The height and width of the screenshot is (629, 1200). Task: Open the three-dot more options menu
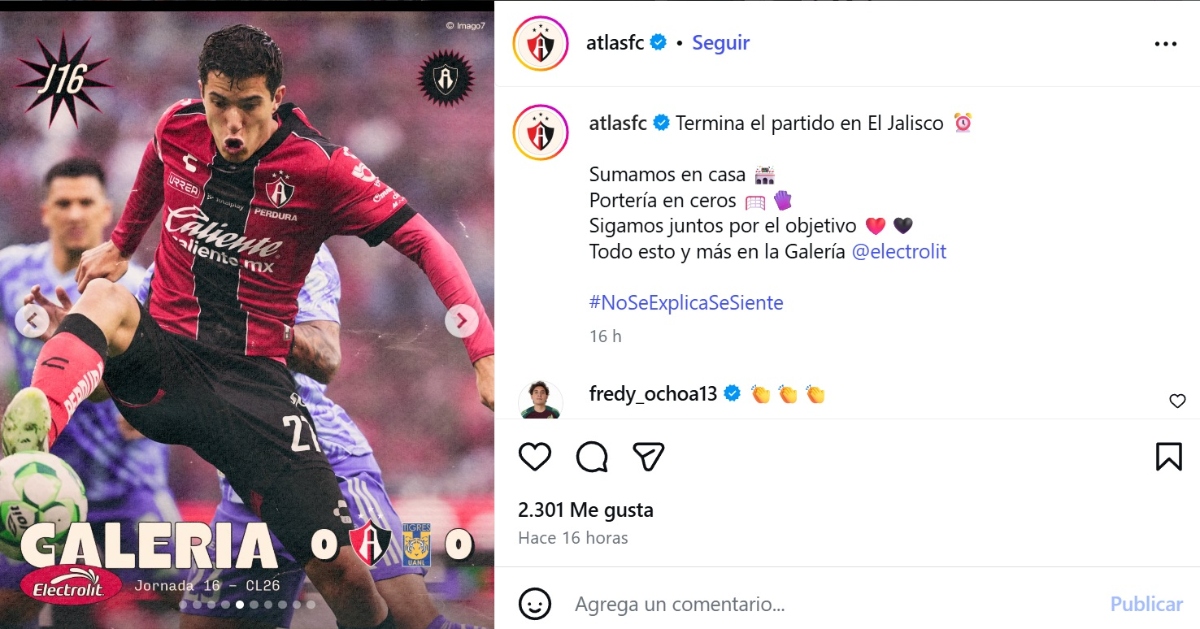tap(1166, 44)
